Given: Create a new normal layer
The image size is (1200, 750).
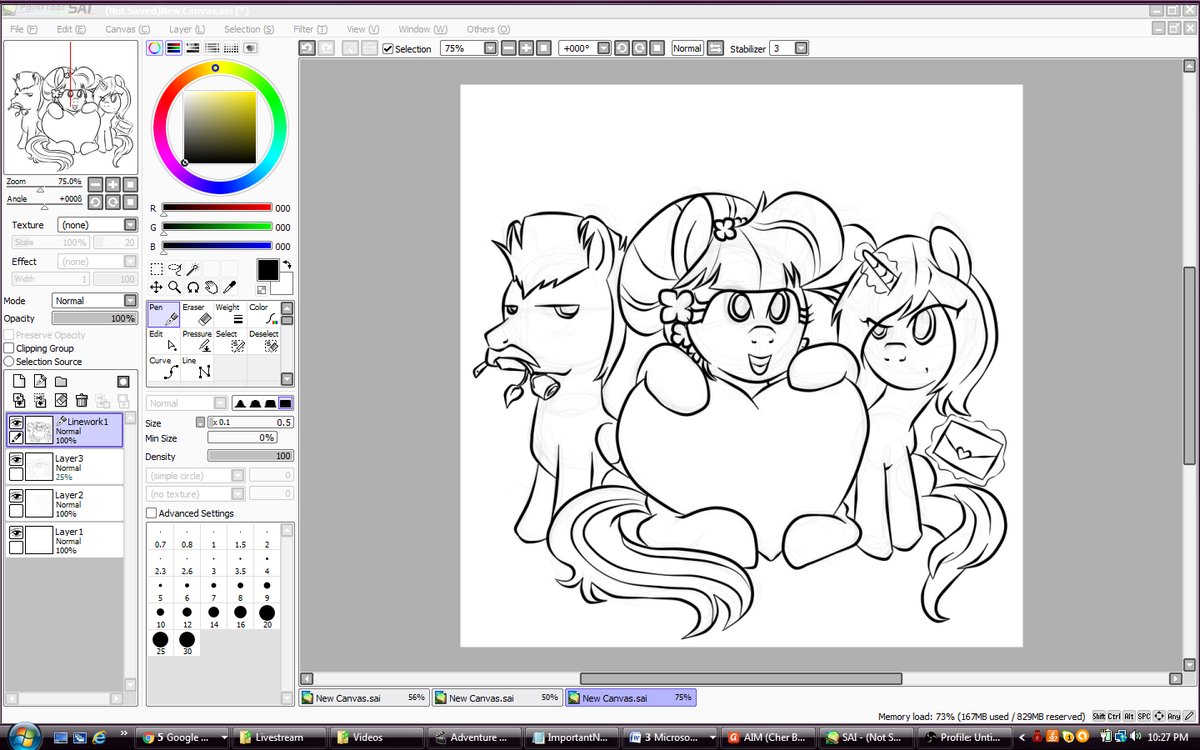Looking at the screenshot, I should 18,381.
